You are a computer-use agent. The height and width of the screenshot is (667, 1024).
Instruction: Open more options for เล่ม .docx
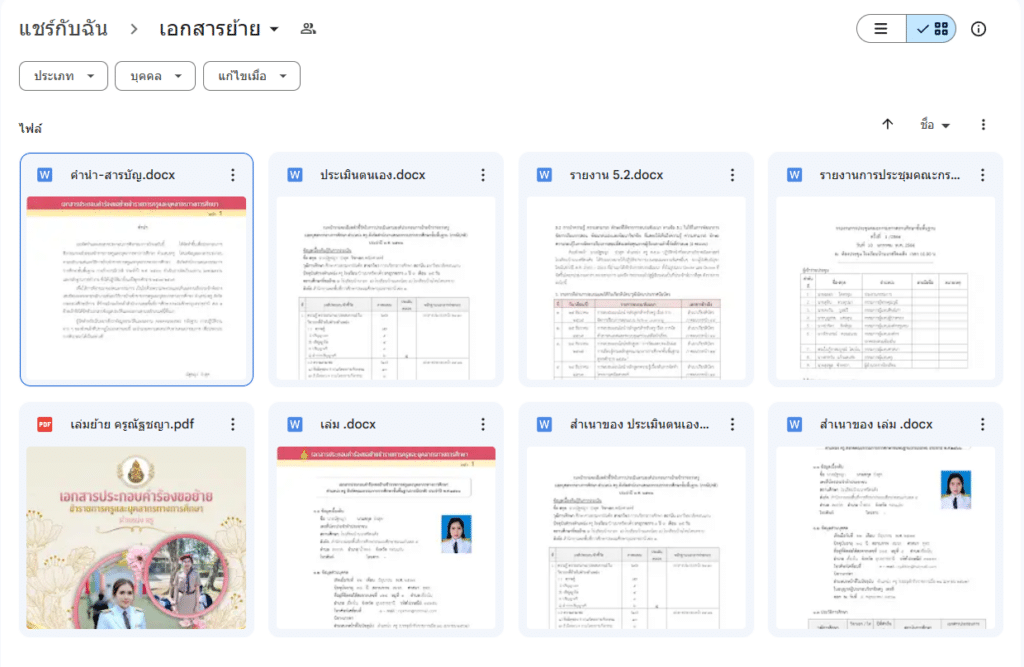tap(483, 424)
